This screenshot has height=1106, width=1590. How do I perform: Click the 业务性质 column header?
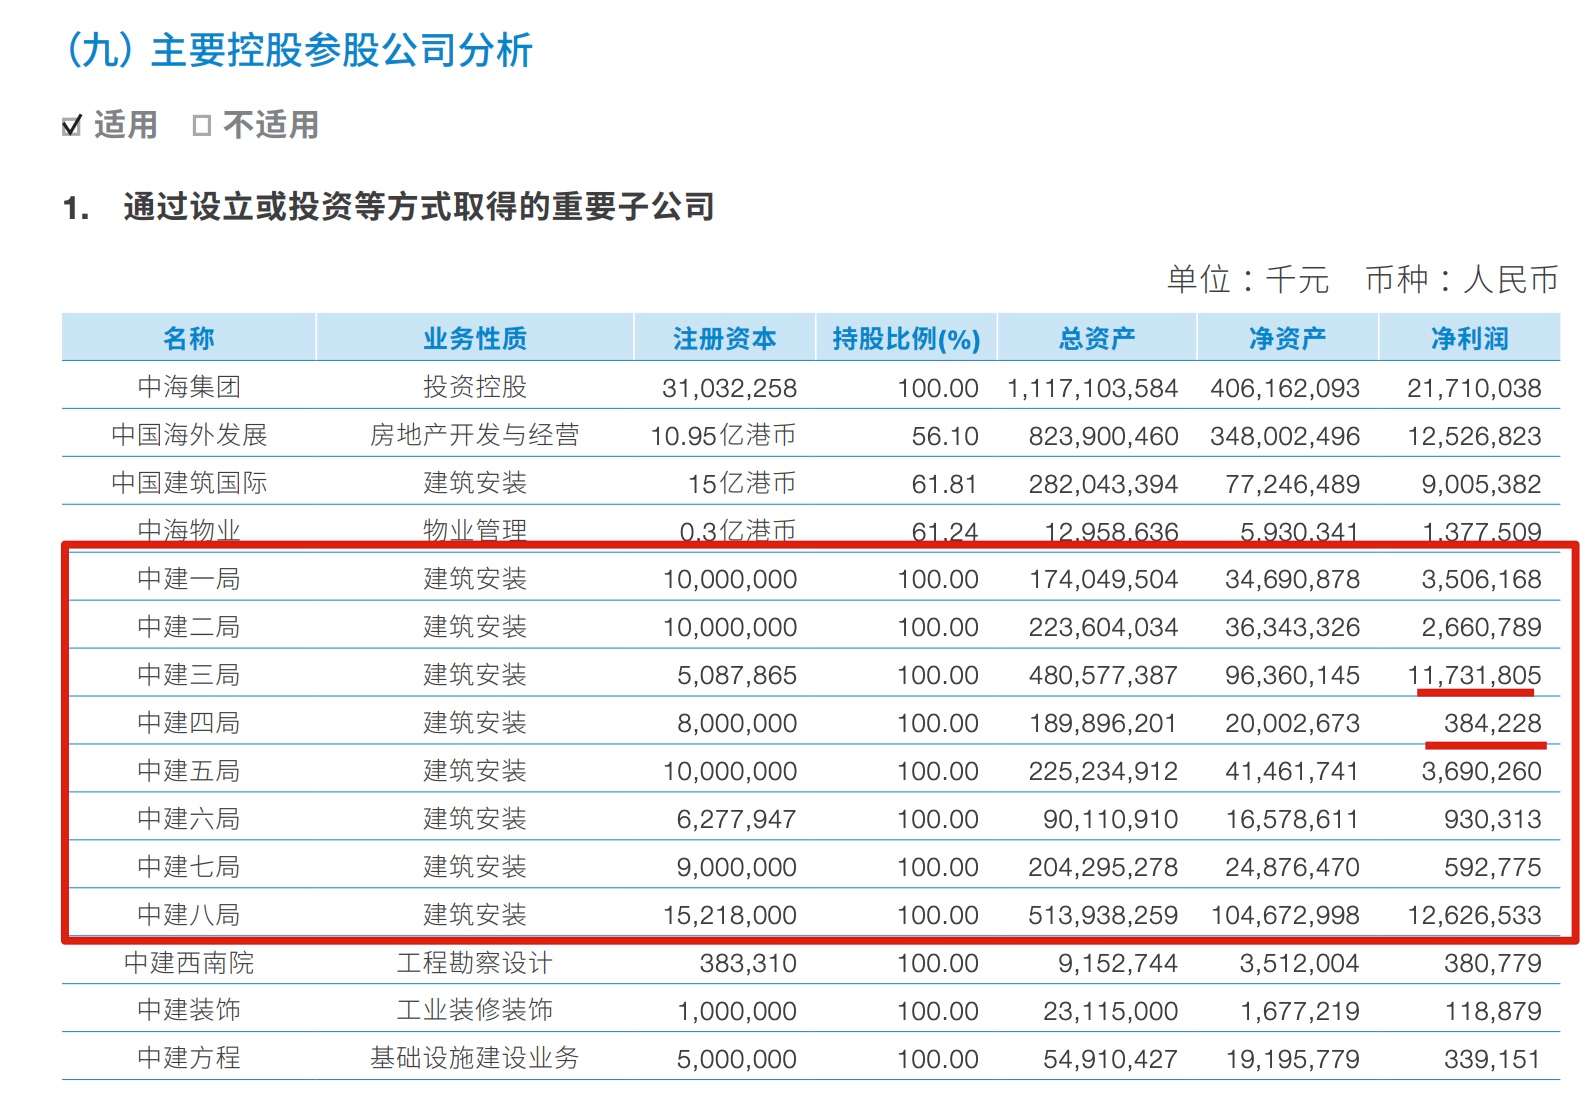tap(475, 339)
